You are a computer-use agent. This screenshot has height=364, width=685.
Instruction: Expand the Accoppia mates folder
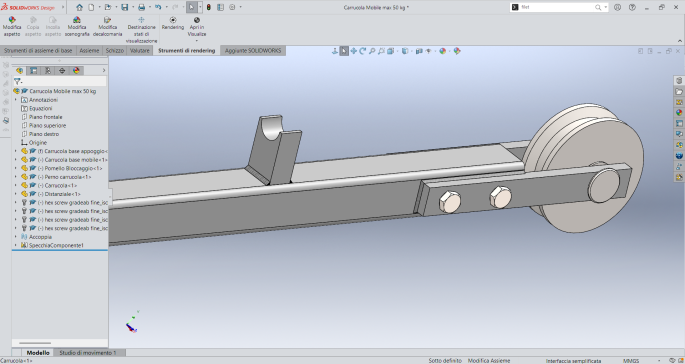[x=16, y=237]
